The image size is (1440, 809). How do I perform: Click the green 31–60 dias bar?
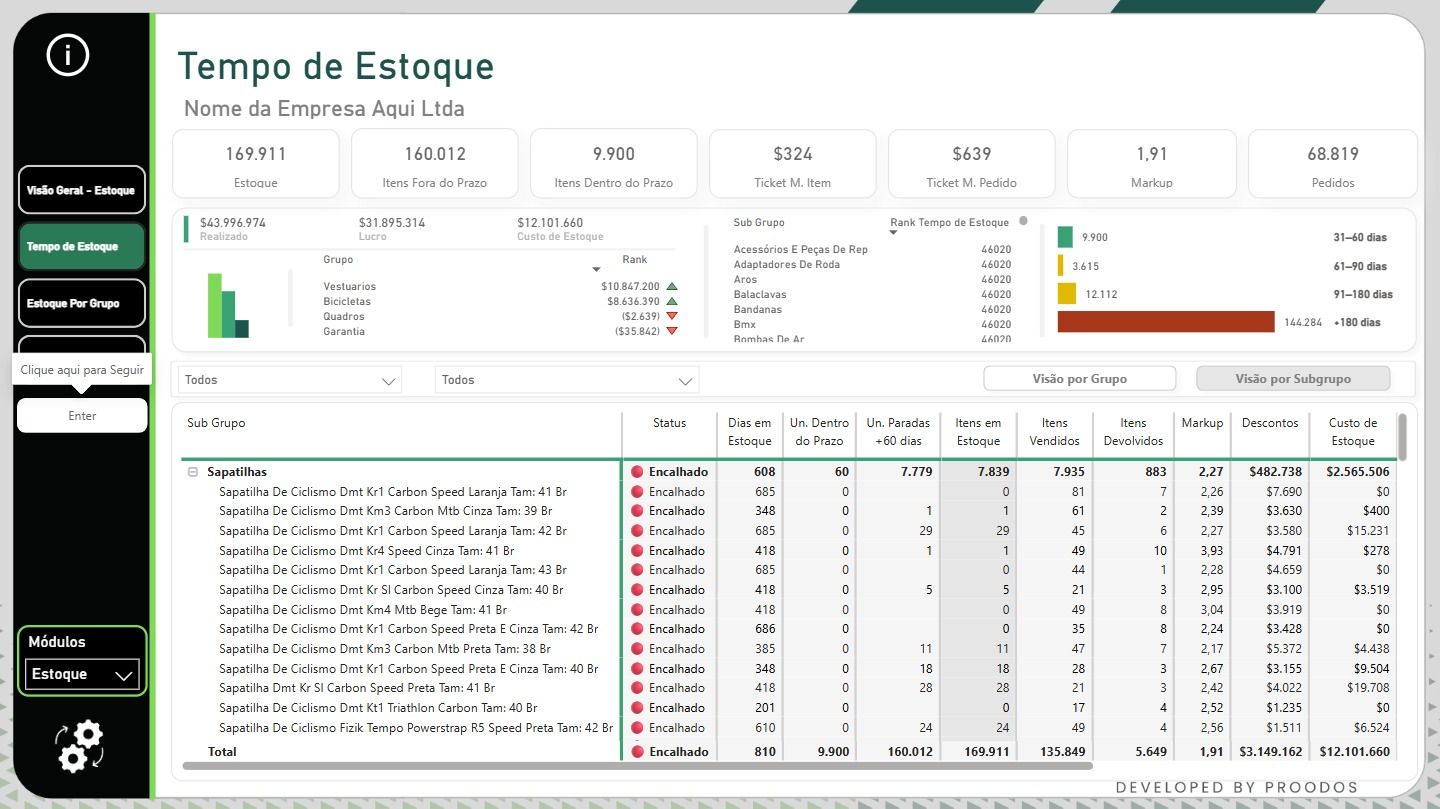point(1065,237)
